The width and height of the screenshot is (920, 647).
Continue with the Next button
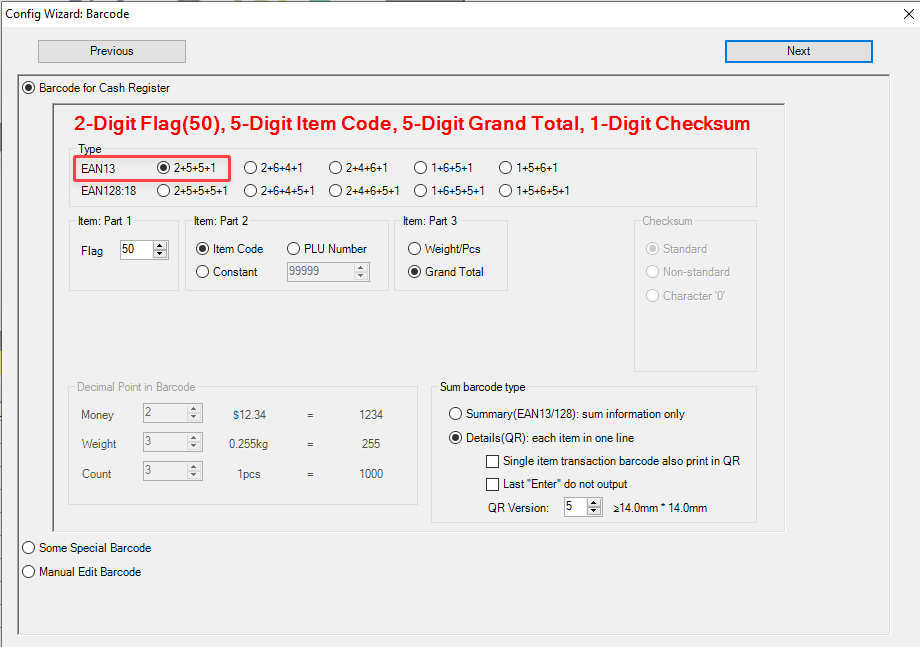coord(798,51)
